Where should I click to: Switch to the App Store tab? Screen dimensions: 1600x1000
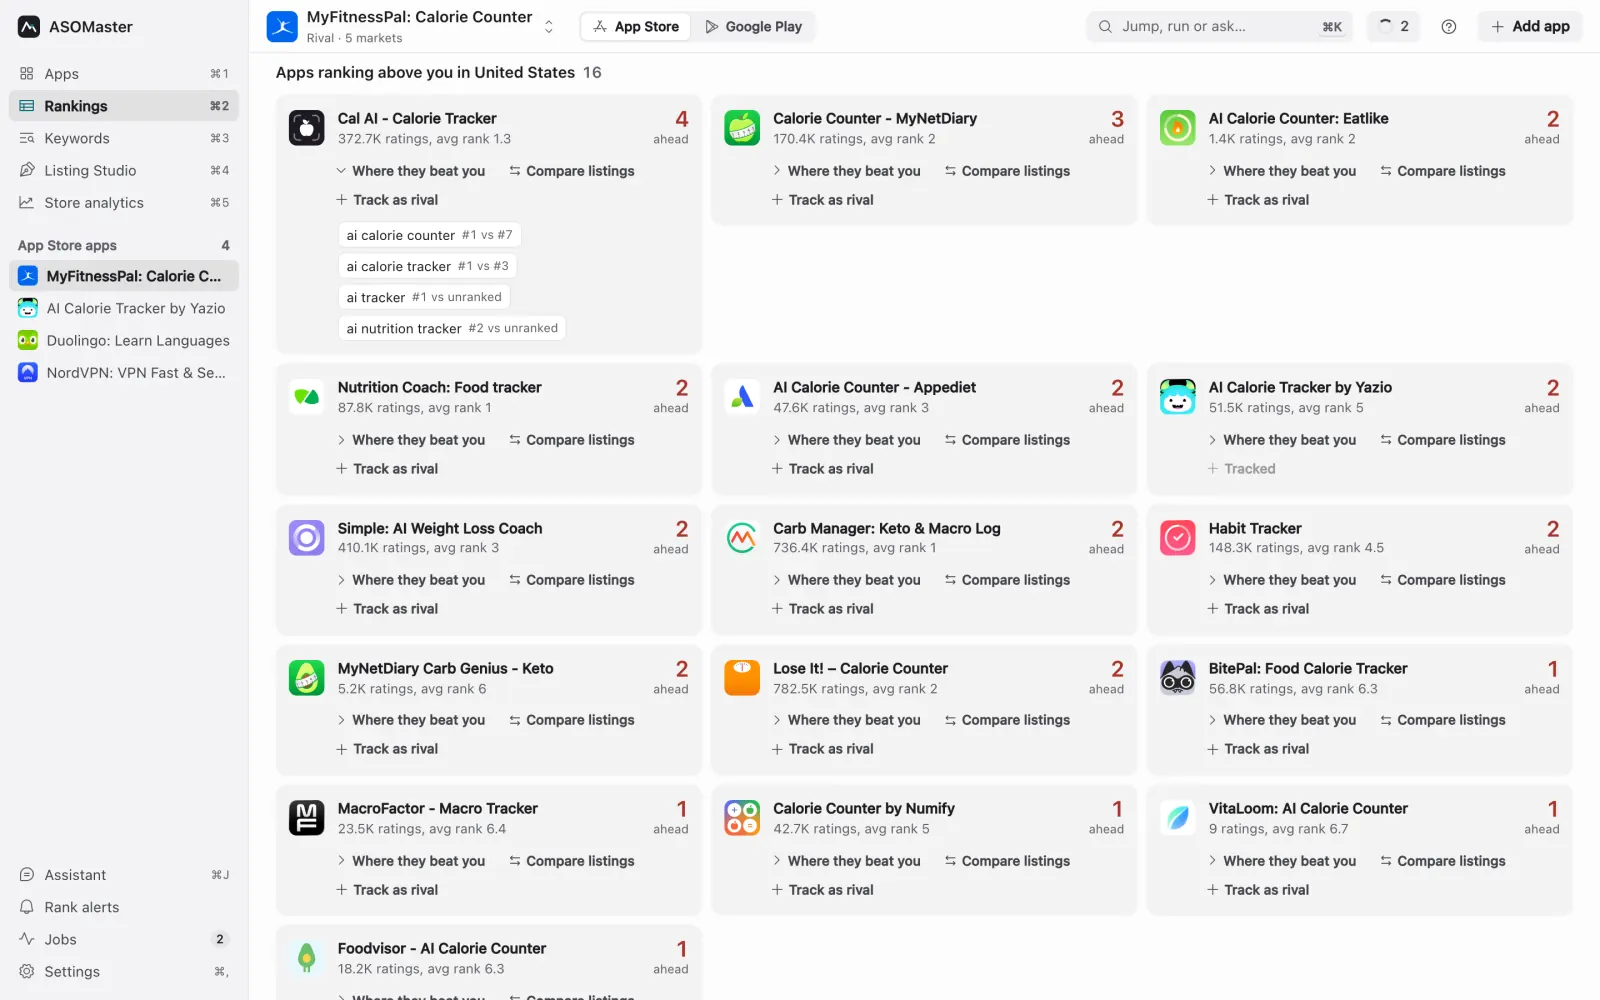[x=636, y=27]
